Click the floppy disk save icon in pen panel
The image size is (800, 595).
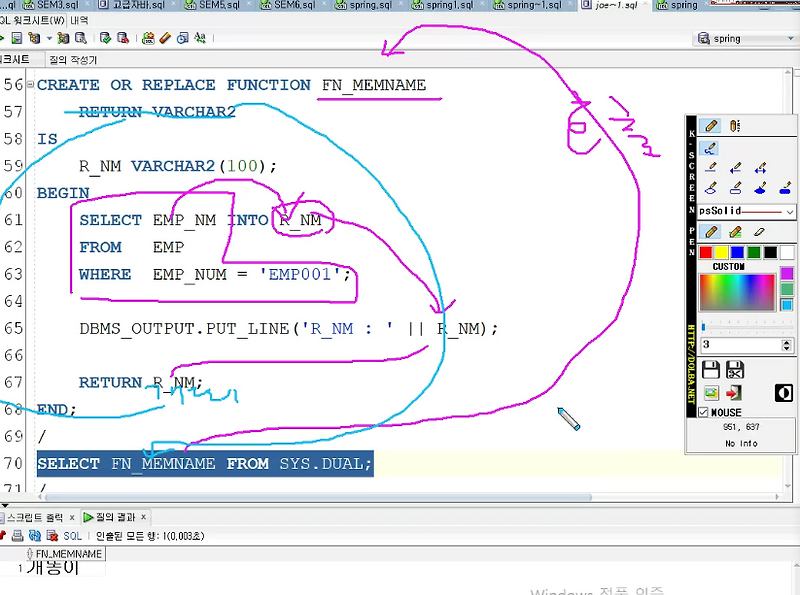click(710, 367)
